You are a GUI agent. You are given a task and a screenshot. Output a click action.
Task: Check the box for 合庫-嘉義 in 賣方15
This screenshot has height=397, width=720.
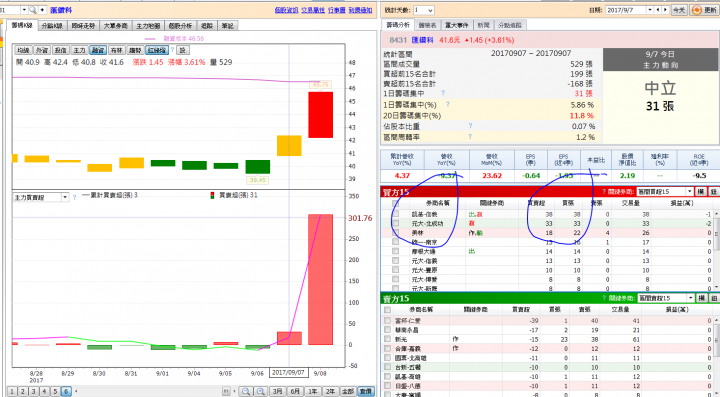(x=388, y=348)
